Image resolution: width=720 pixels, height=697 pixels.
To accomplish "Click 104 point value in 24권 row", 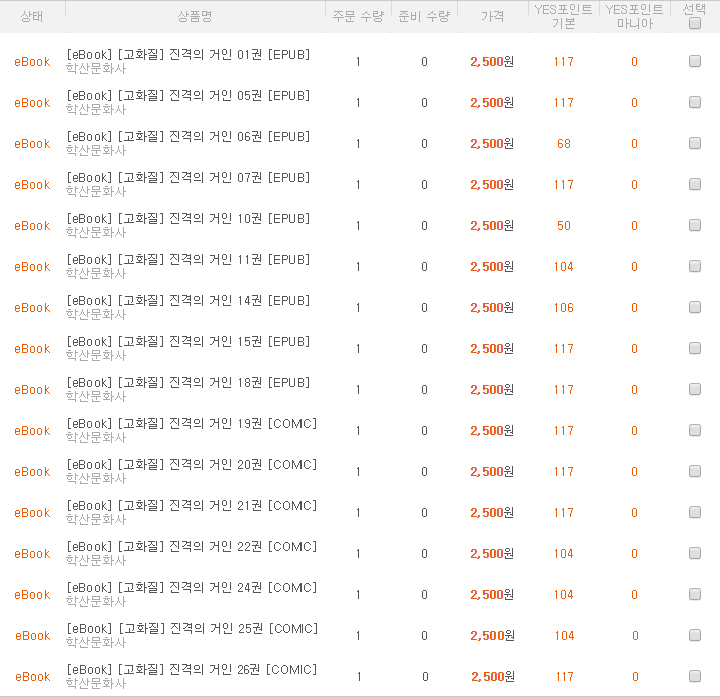I will click(x=563, y=595).
